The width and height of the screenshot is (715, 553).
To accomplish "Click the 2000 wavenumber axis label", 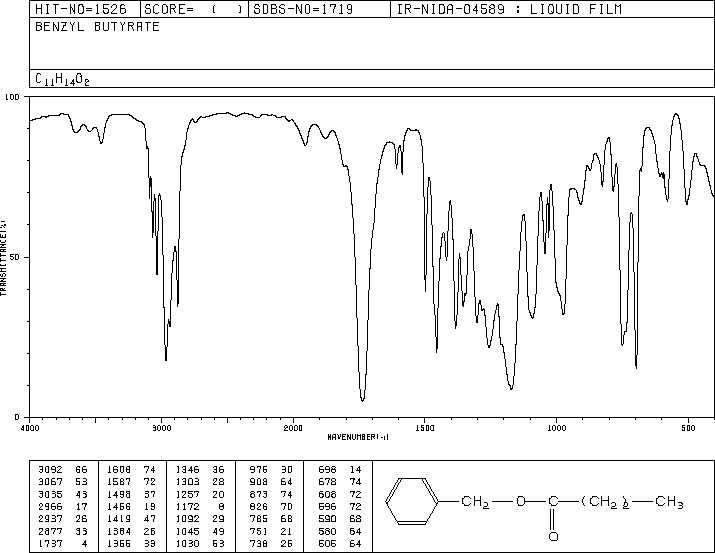I will [x=293, y=428].
